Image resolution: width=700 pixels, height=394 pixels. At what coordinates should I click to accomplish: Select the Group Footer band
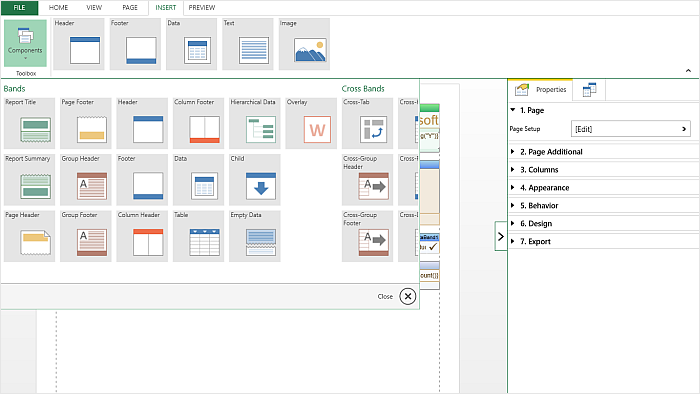[86, 236]
